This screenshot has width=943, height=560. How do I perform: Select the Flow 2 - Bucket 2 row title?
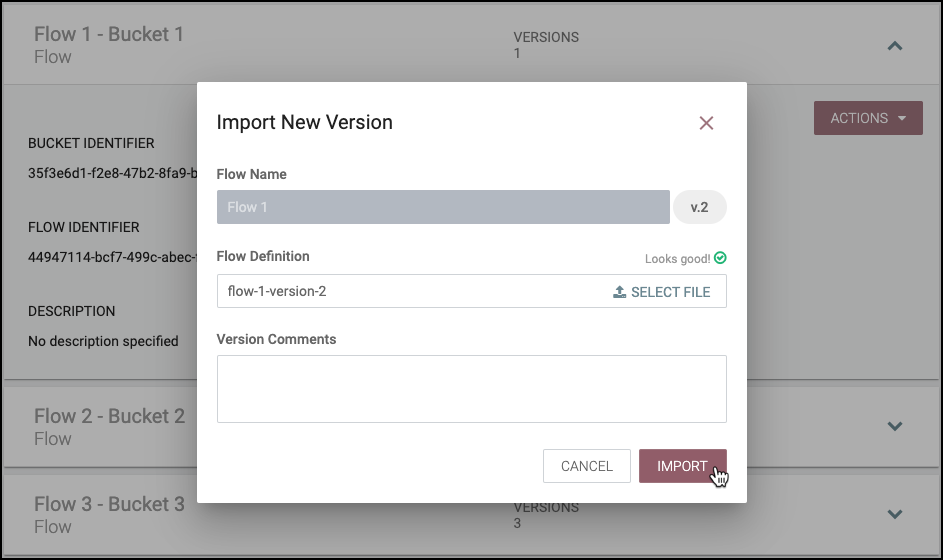(109, 416)
